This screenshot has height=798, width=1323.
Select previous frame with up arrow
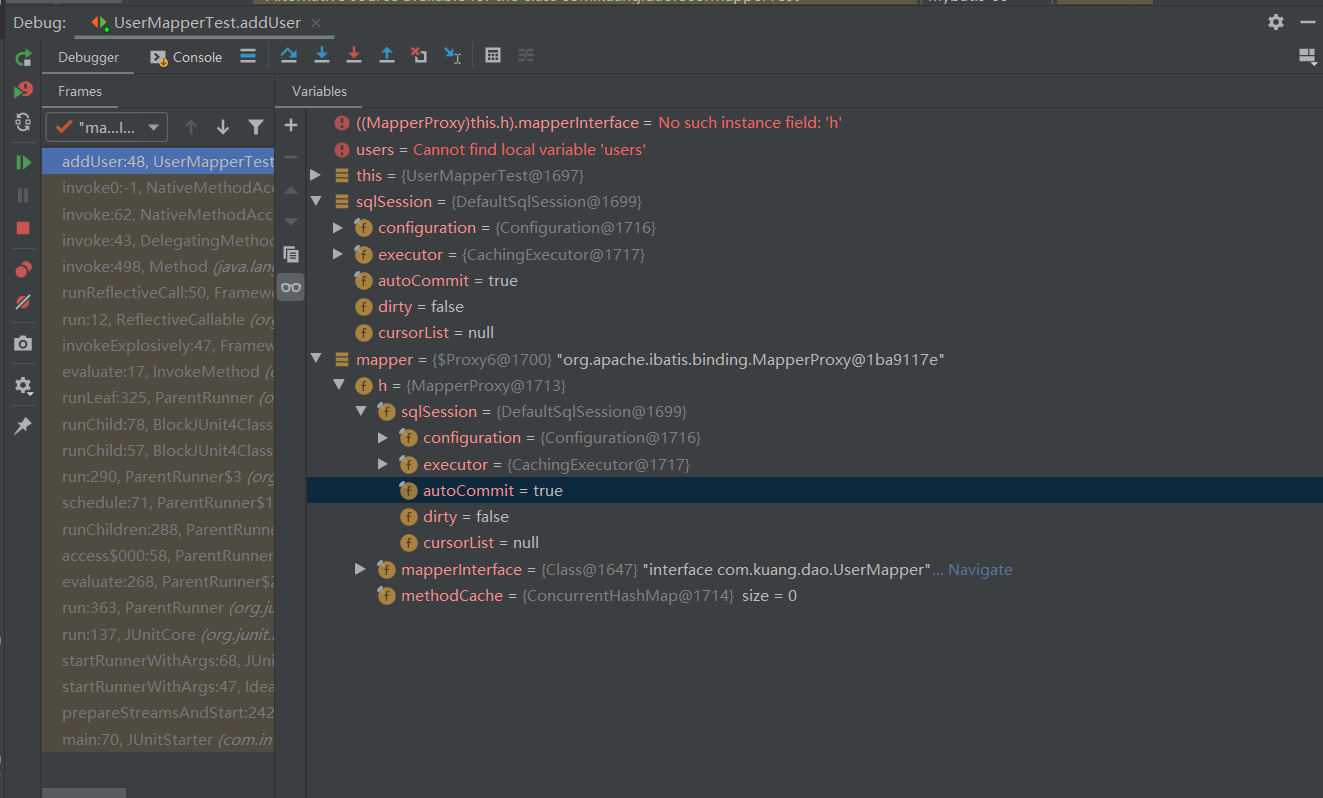point(191,127)
